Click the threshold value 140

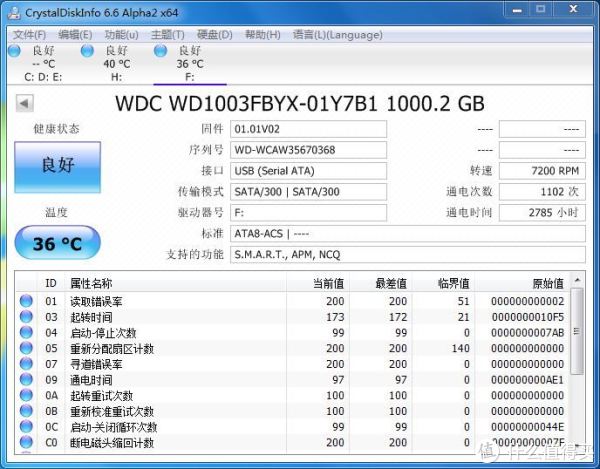pyautogui.click(x=460, y=348)
